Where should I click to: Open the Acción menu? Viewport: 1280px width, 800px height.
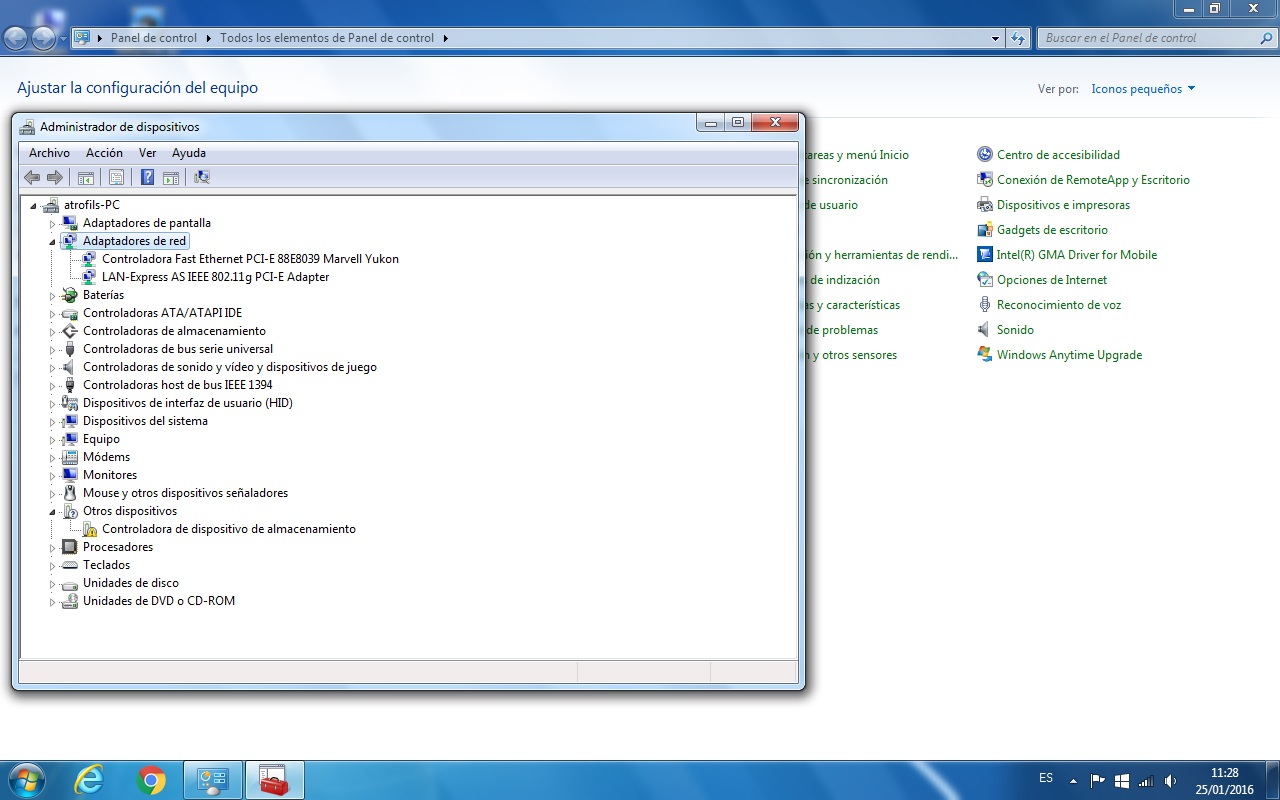(x=104, y=153)
